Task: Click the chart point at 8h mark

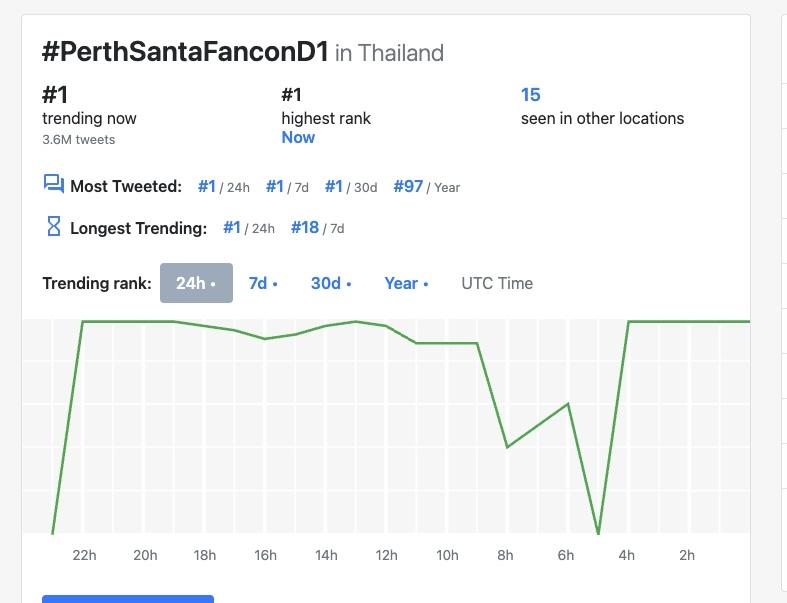Action: tap(508, 447)
